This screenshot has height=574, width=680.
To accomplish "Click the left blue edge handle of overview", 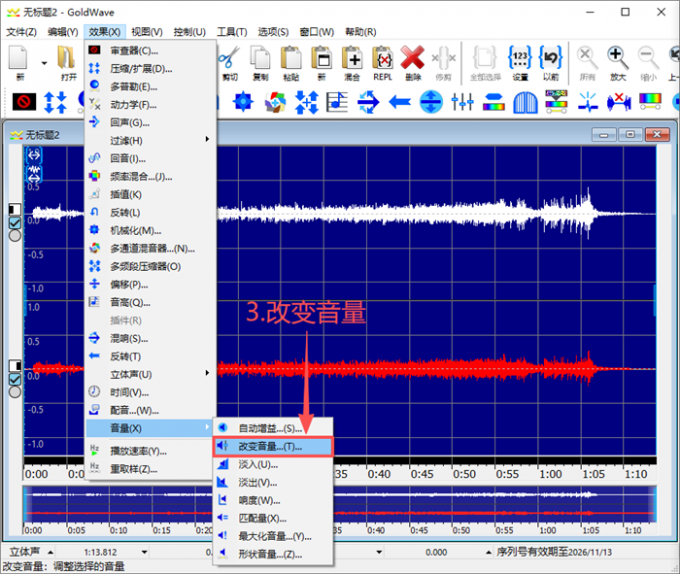I will click(25, 505).
